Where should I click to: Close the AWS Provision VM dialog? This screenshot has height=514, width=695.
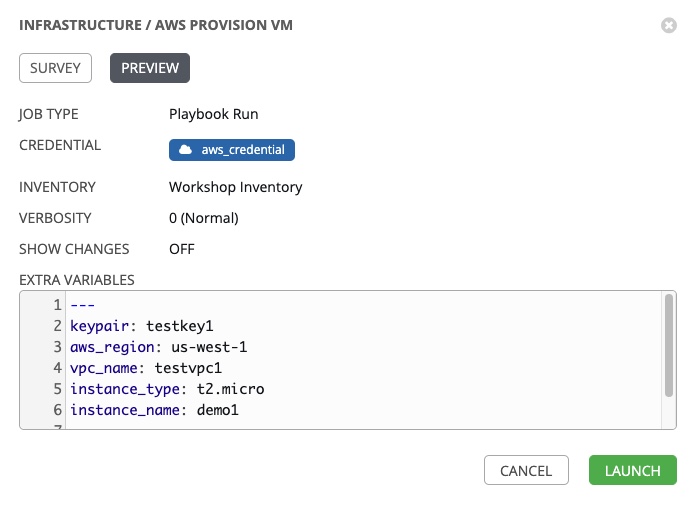(x=669, y=25)
